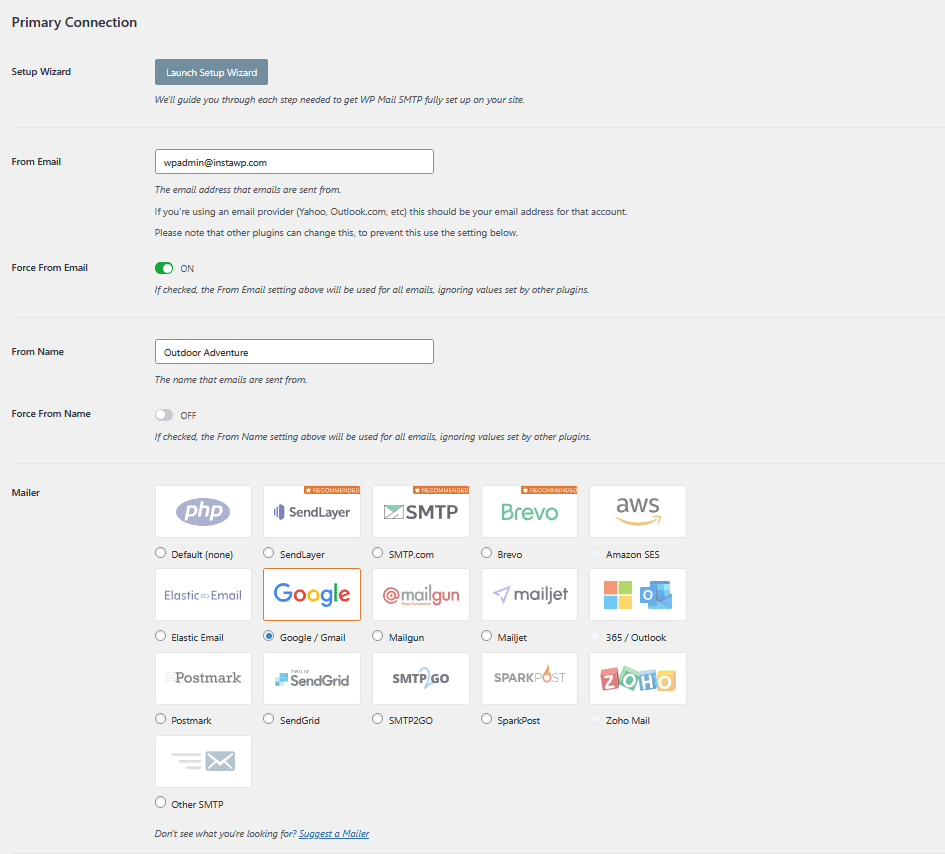Select the Other SMTP envelope icon
Screen dimensions: 945x854
(203, 762)
